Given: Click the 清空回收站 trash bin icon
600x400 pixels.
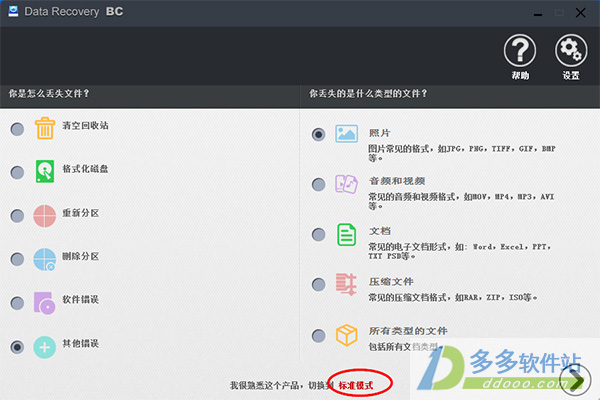Looking at the screenshot, I should point(45,128).
